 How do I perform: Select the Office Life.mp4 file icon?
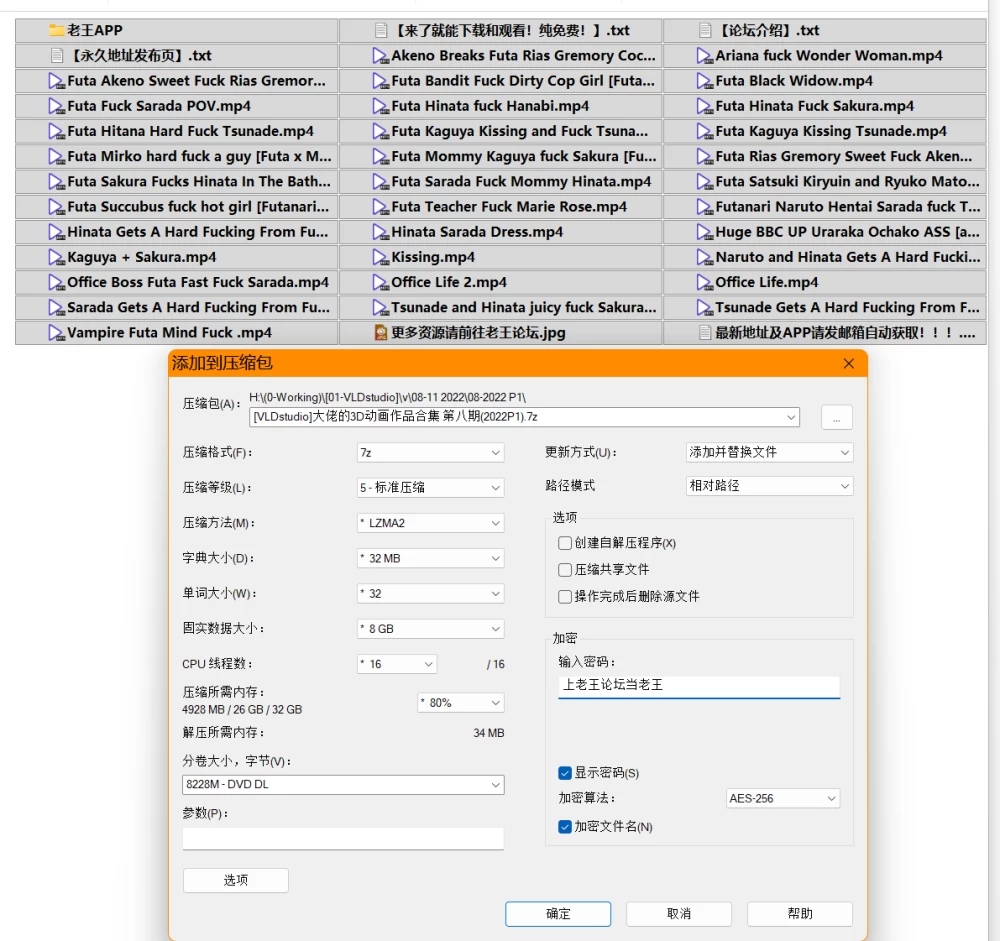click(x=704, y=282)
